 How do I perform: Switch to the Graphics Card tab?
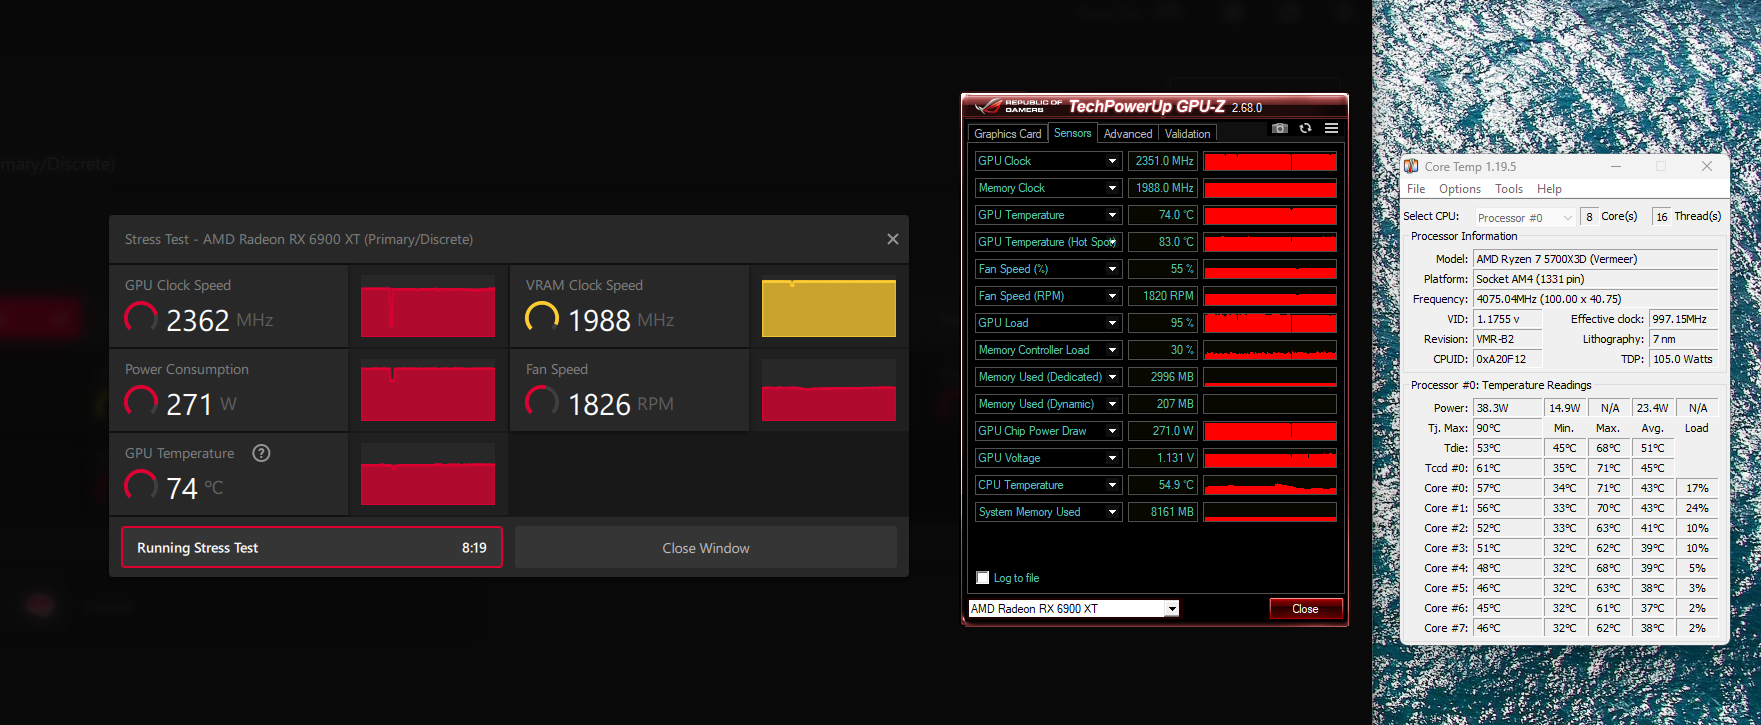[1007, 134]
